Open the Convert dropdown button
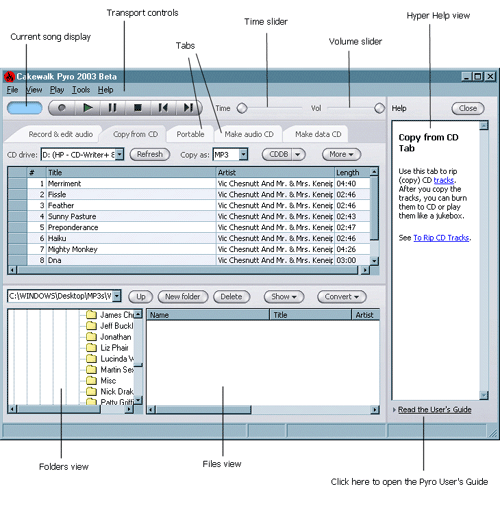This screenshot has width=500, height=517. [342, 297]
